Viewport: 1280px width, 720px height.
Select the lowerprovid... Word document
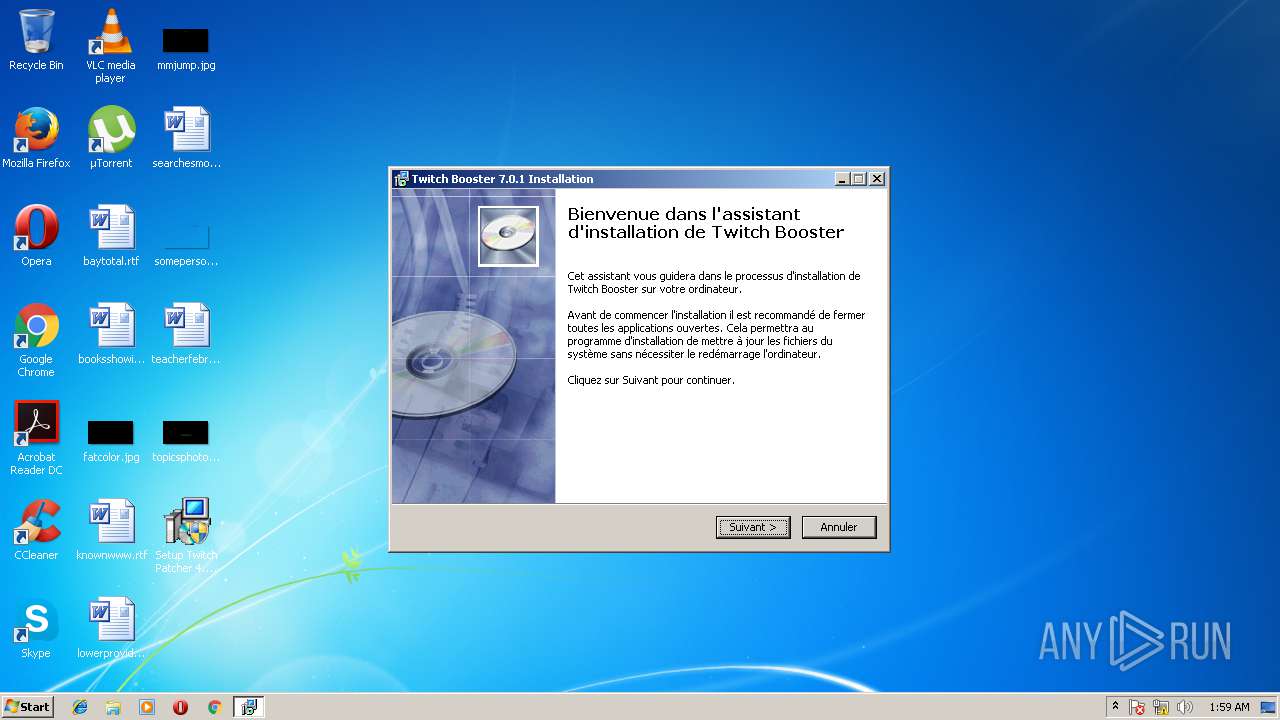click(x=111, y=628)
